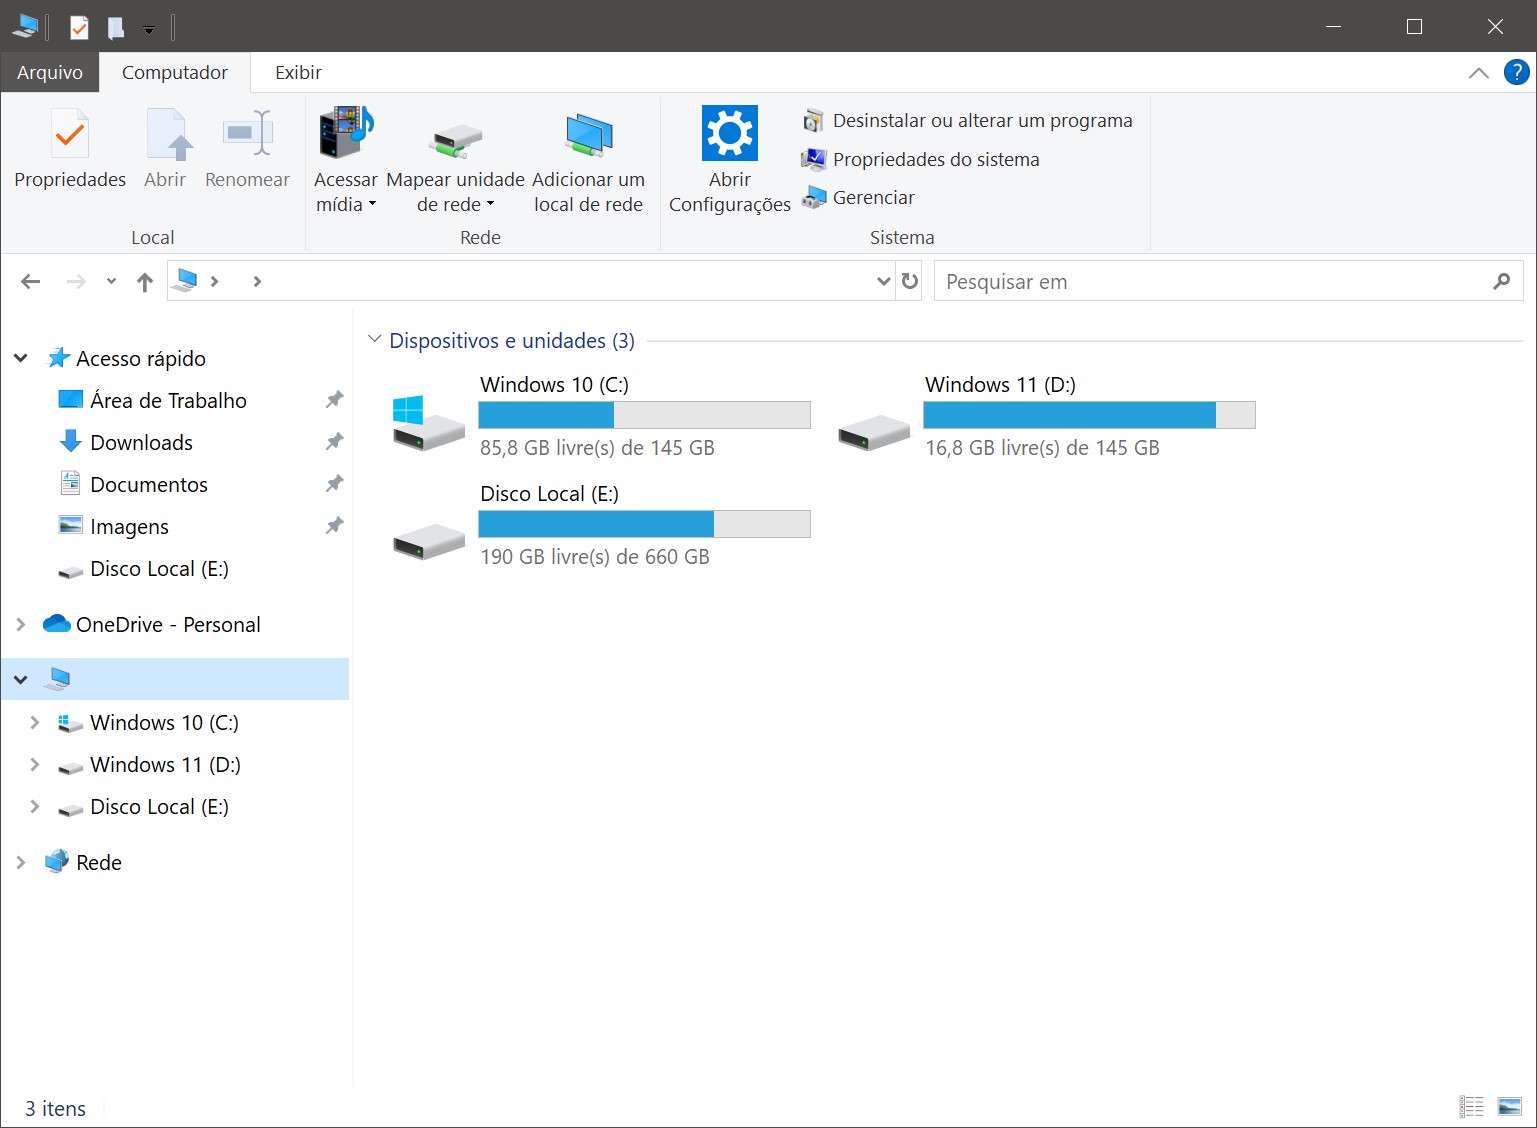
Task: Refresh the current location
Action: pyautogui.click(x=910, y=281)
